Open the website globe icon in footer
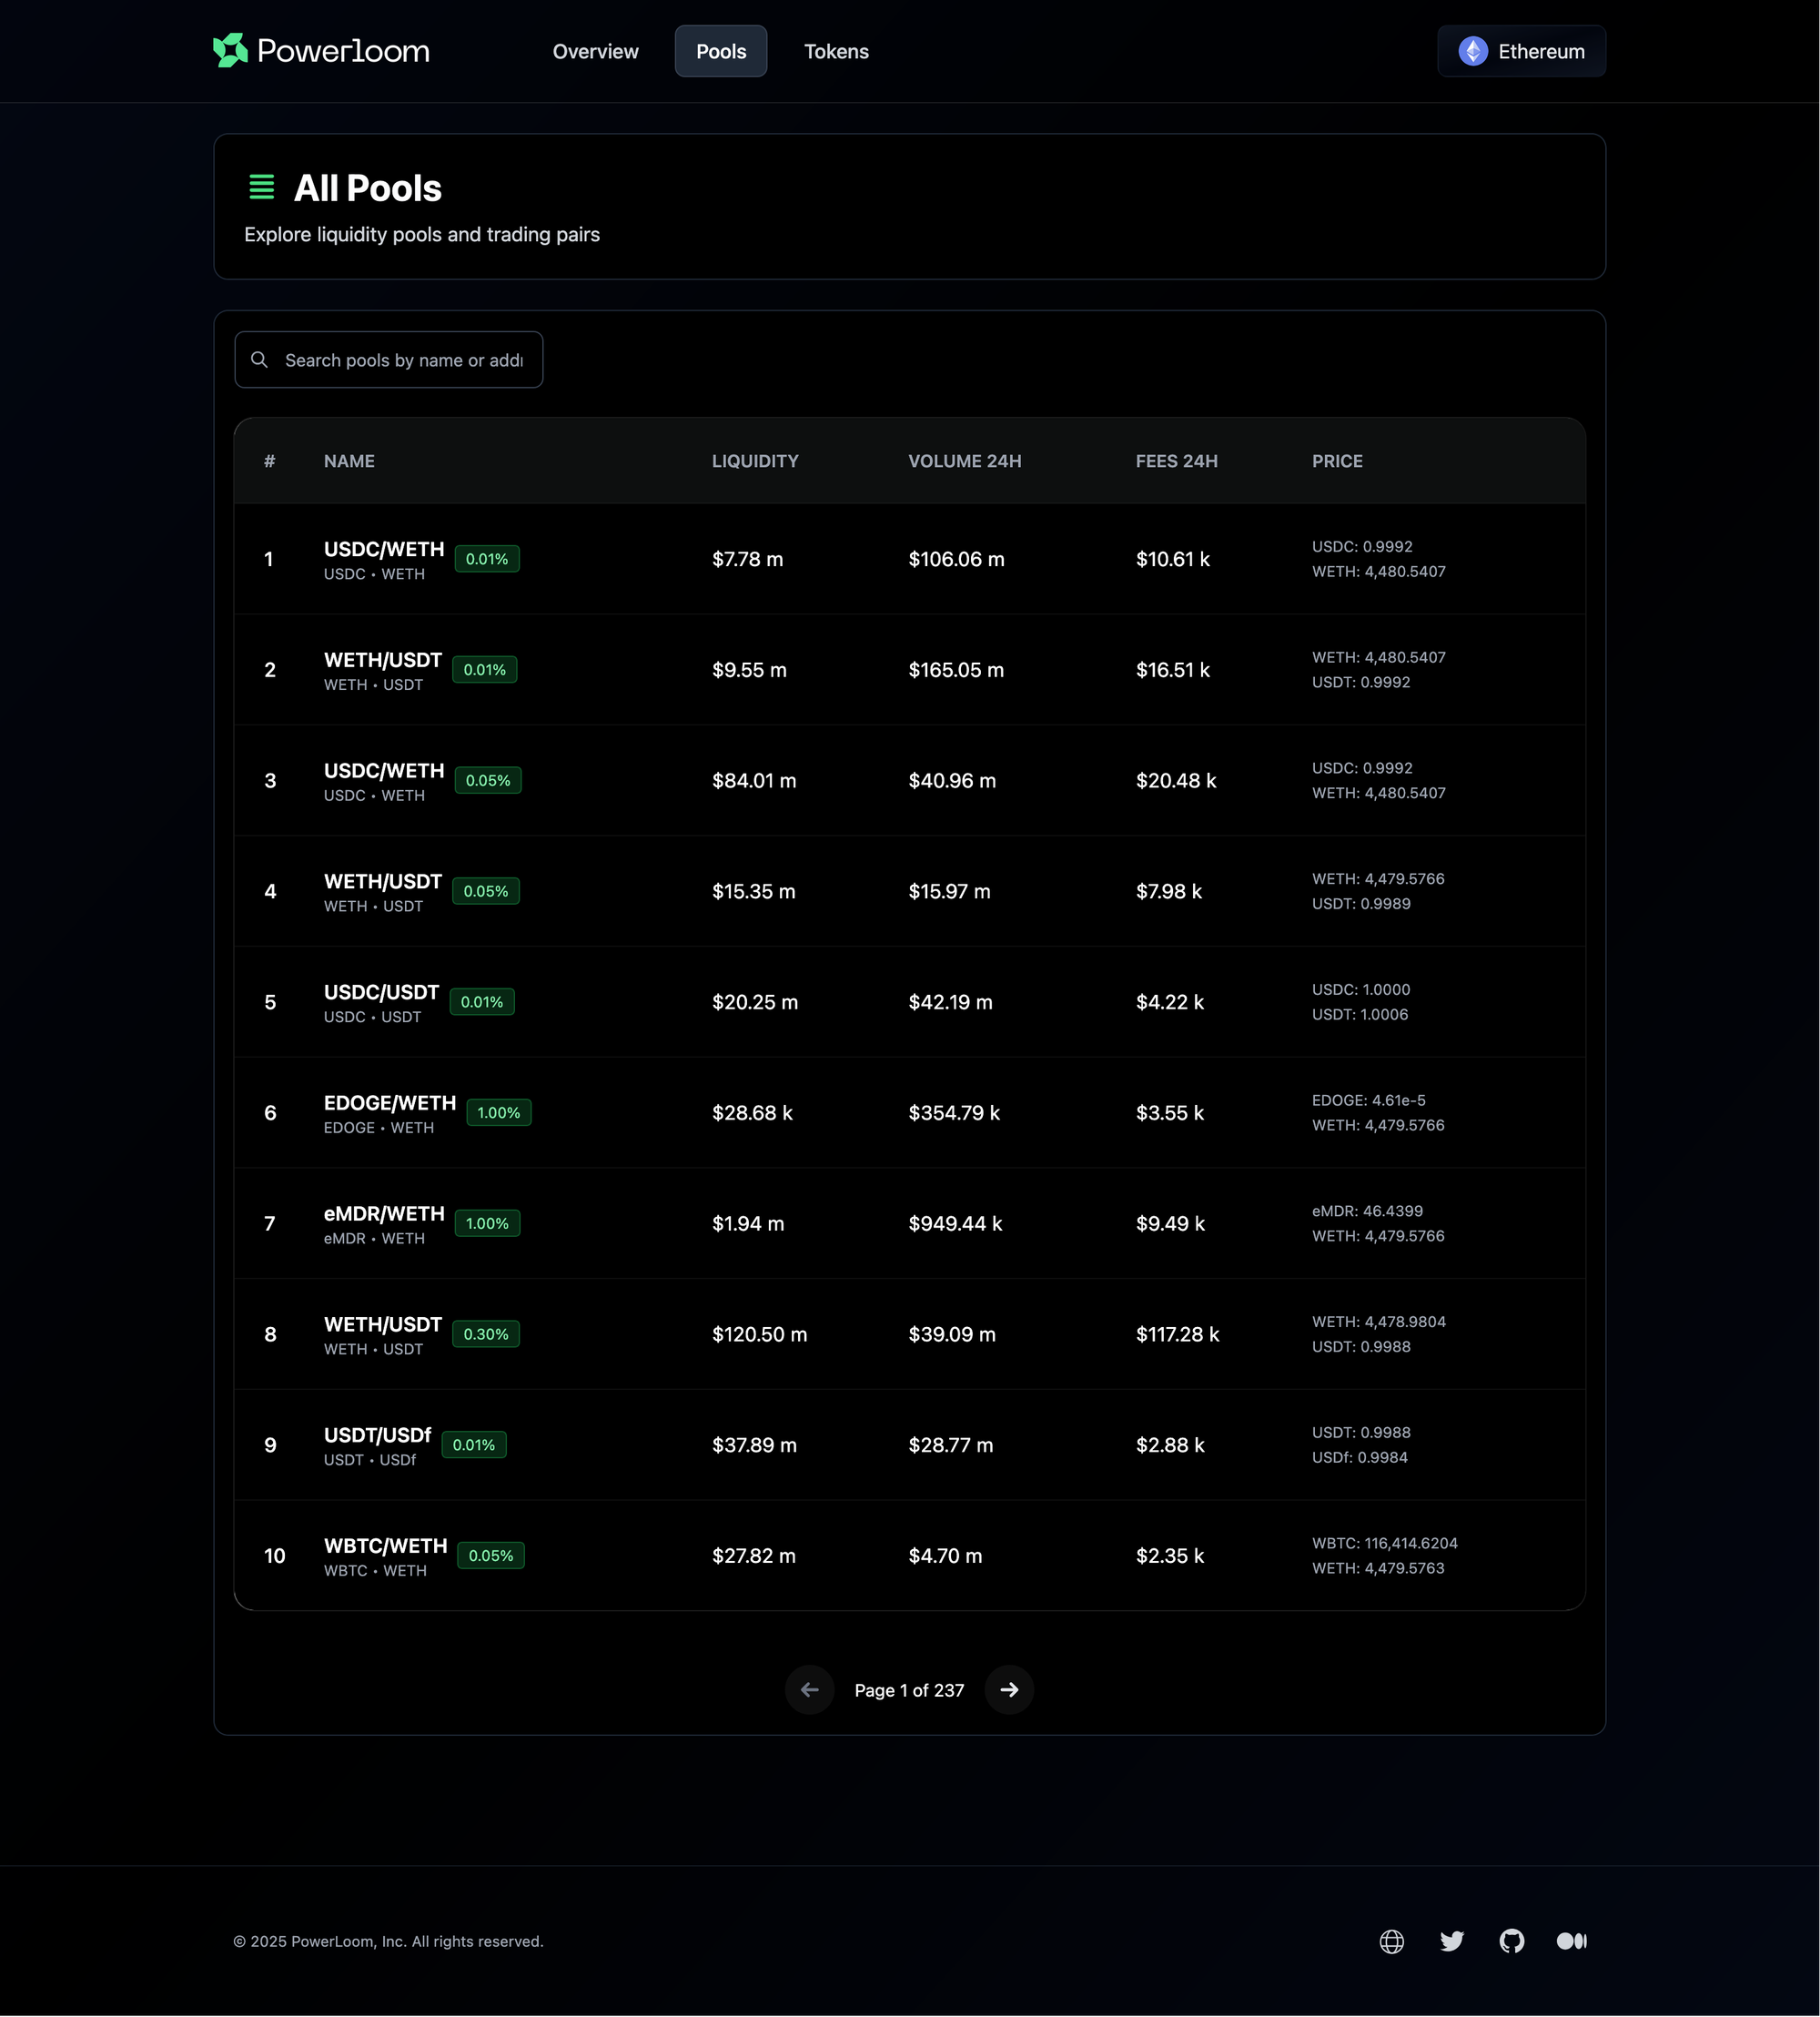 1391,1941
